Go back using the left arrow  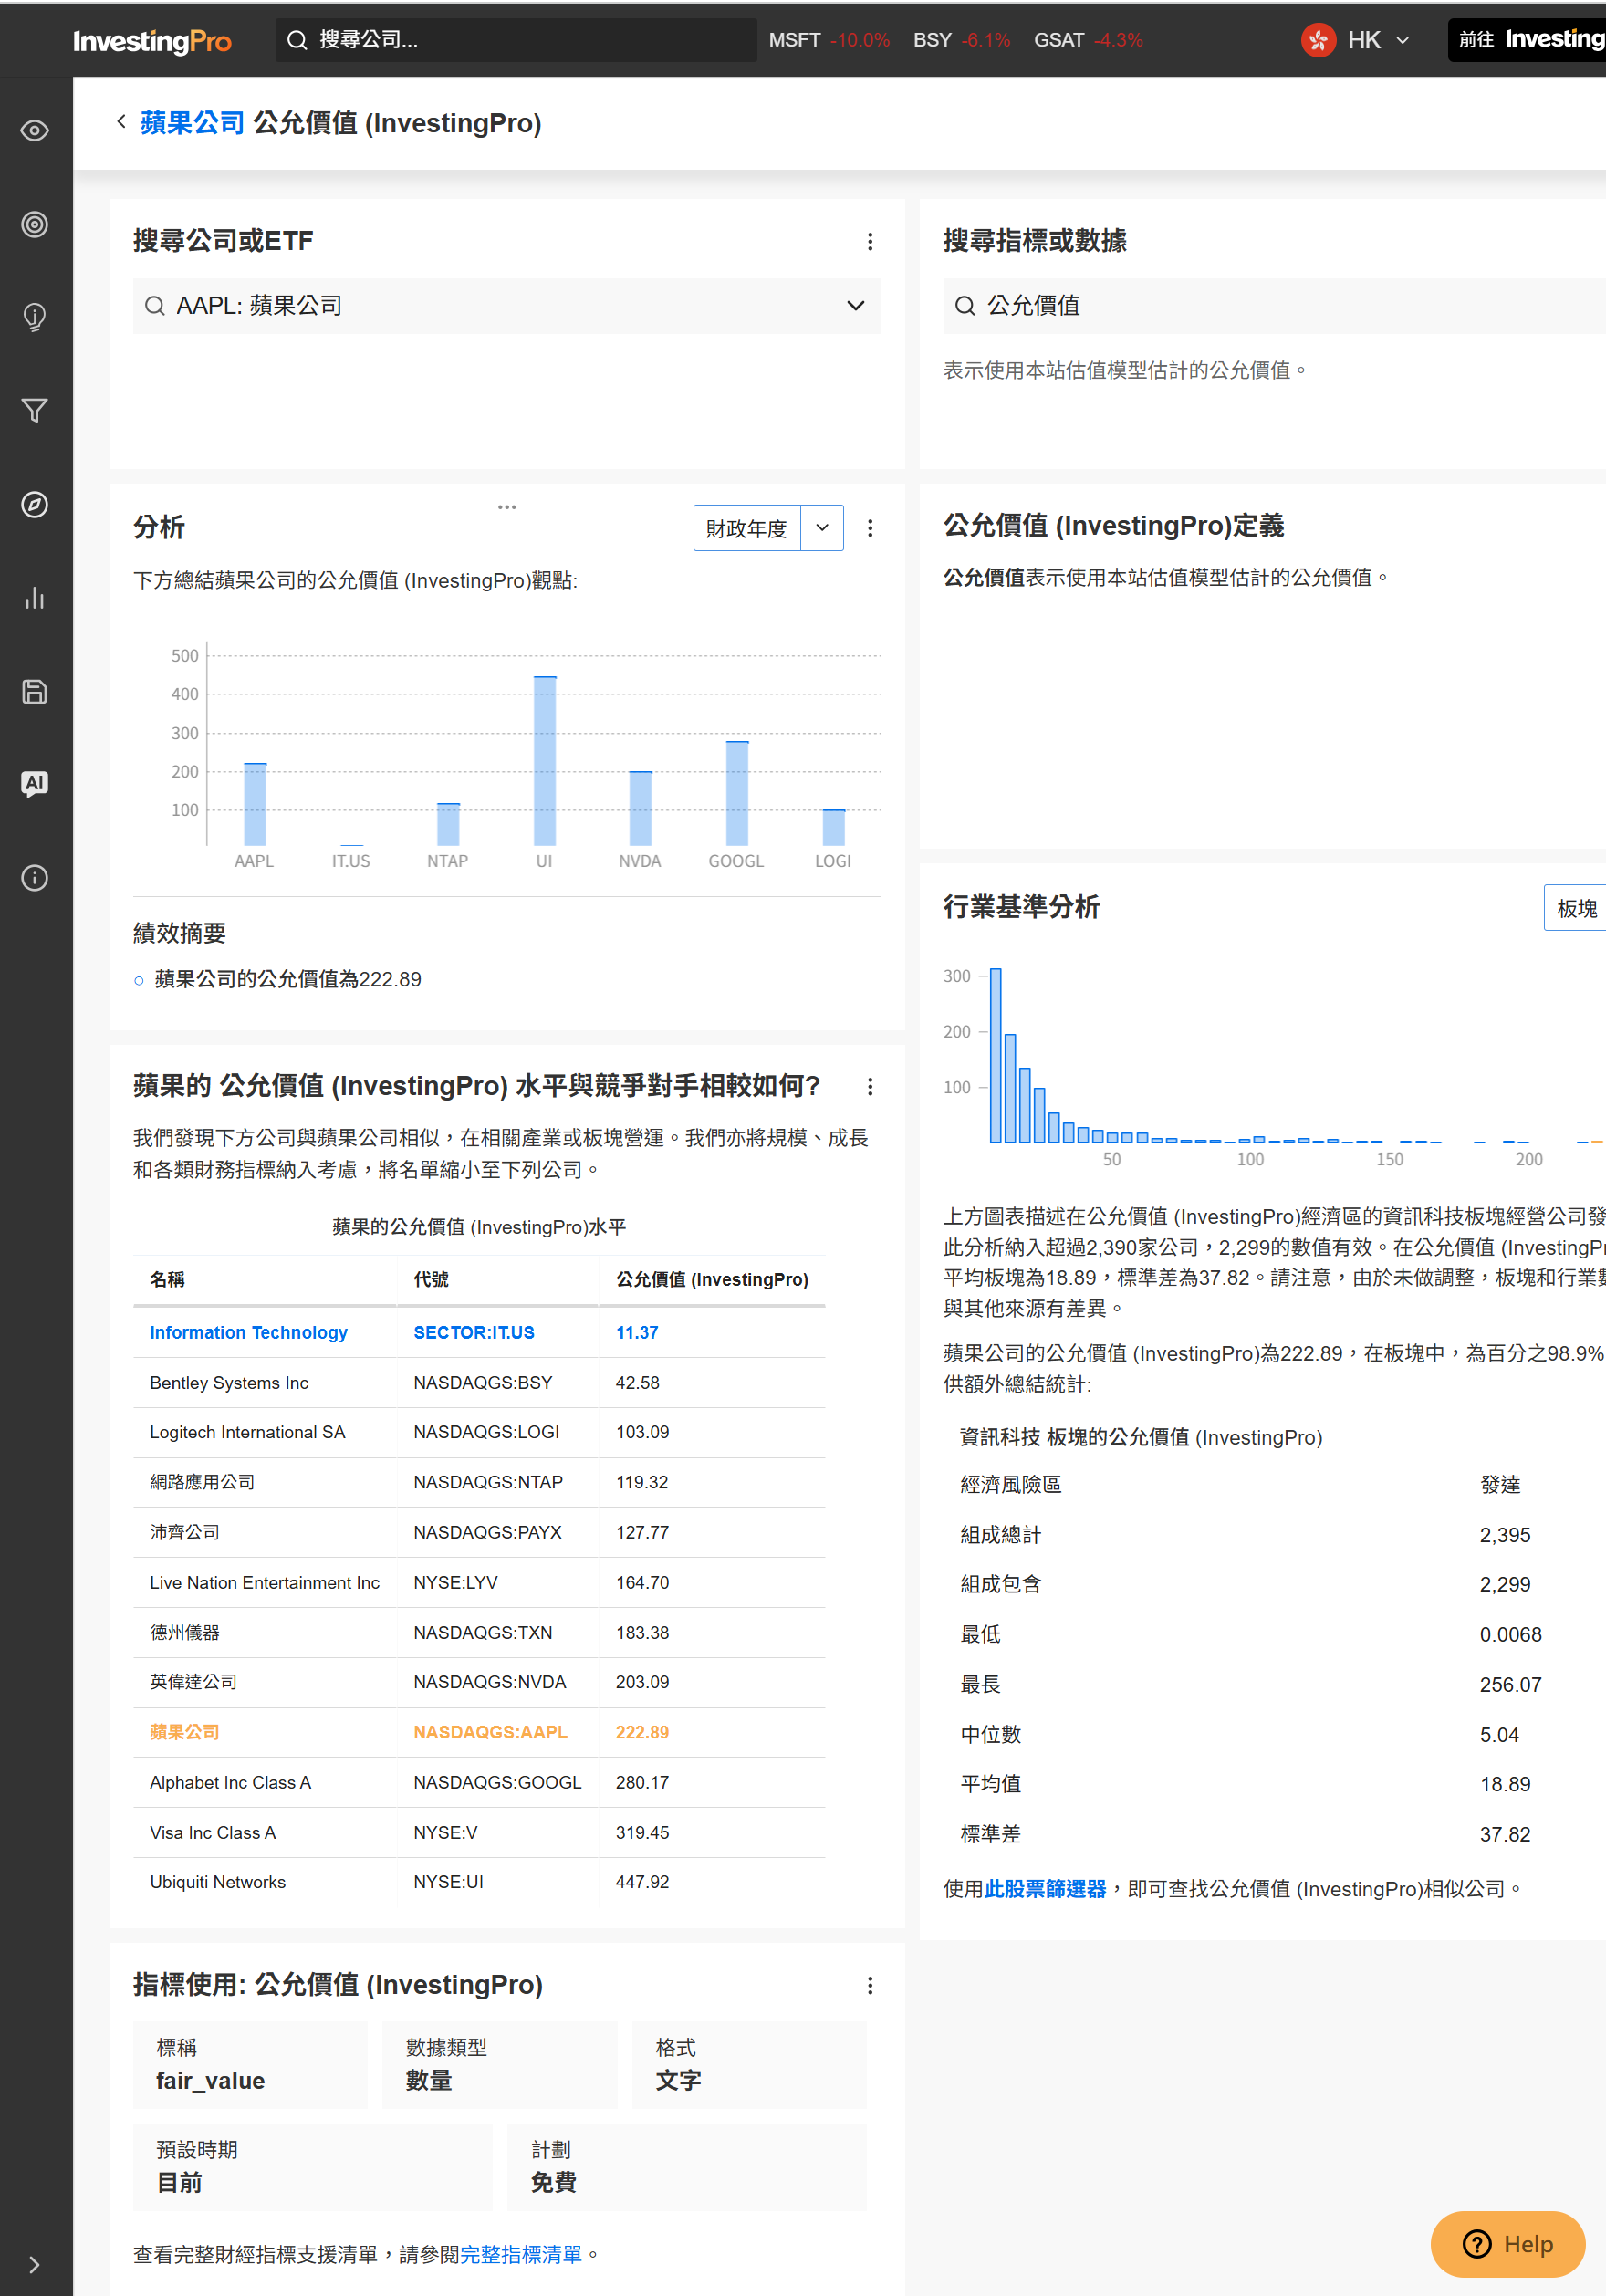121,122
